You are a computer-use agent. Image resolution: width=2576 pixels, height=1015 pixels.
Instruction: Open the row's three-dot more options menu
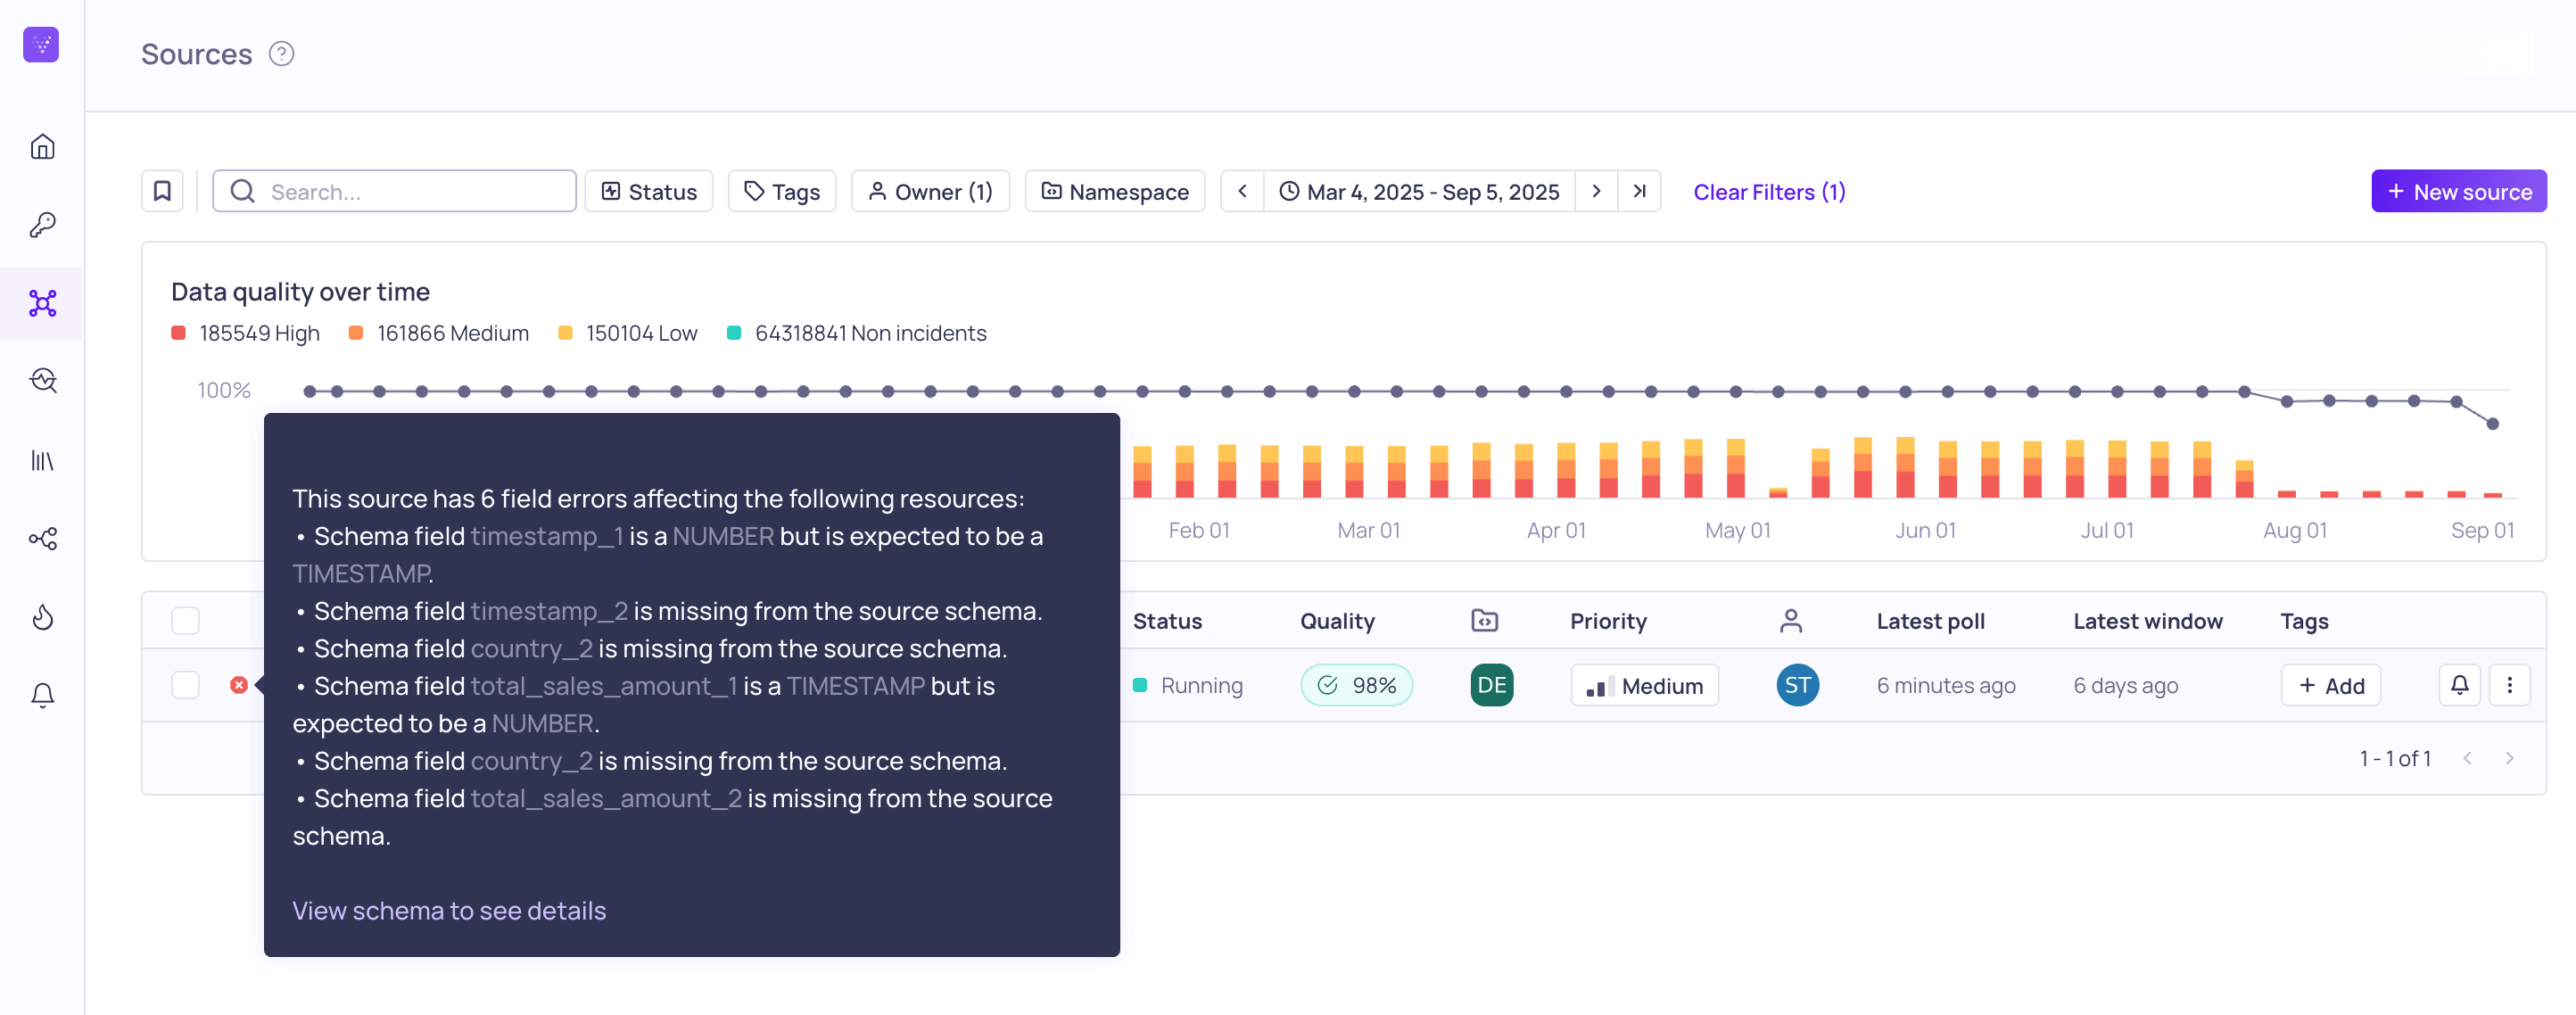coord(2509,685)
